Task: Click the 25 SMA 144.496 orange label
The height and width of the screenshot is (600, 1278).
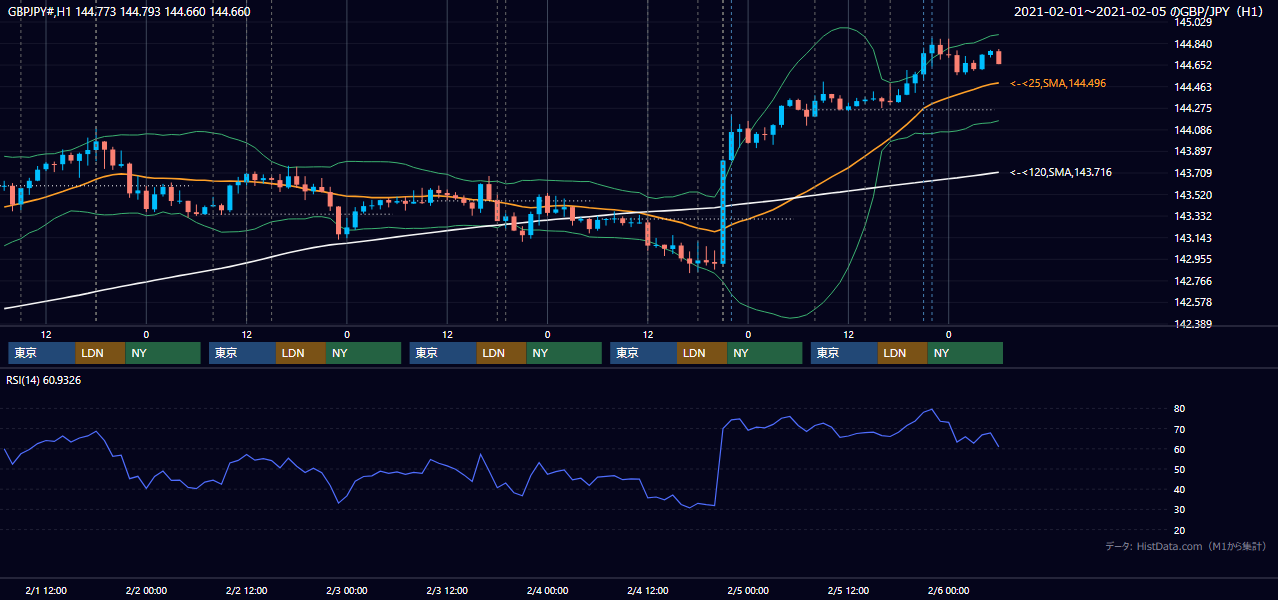Action: point(1058,83)
